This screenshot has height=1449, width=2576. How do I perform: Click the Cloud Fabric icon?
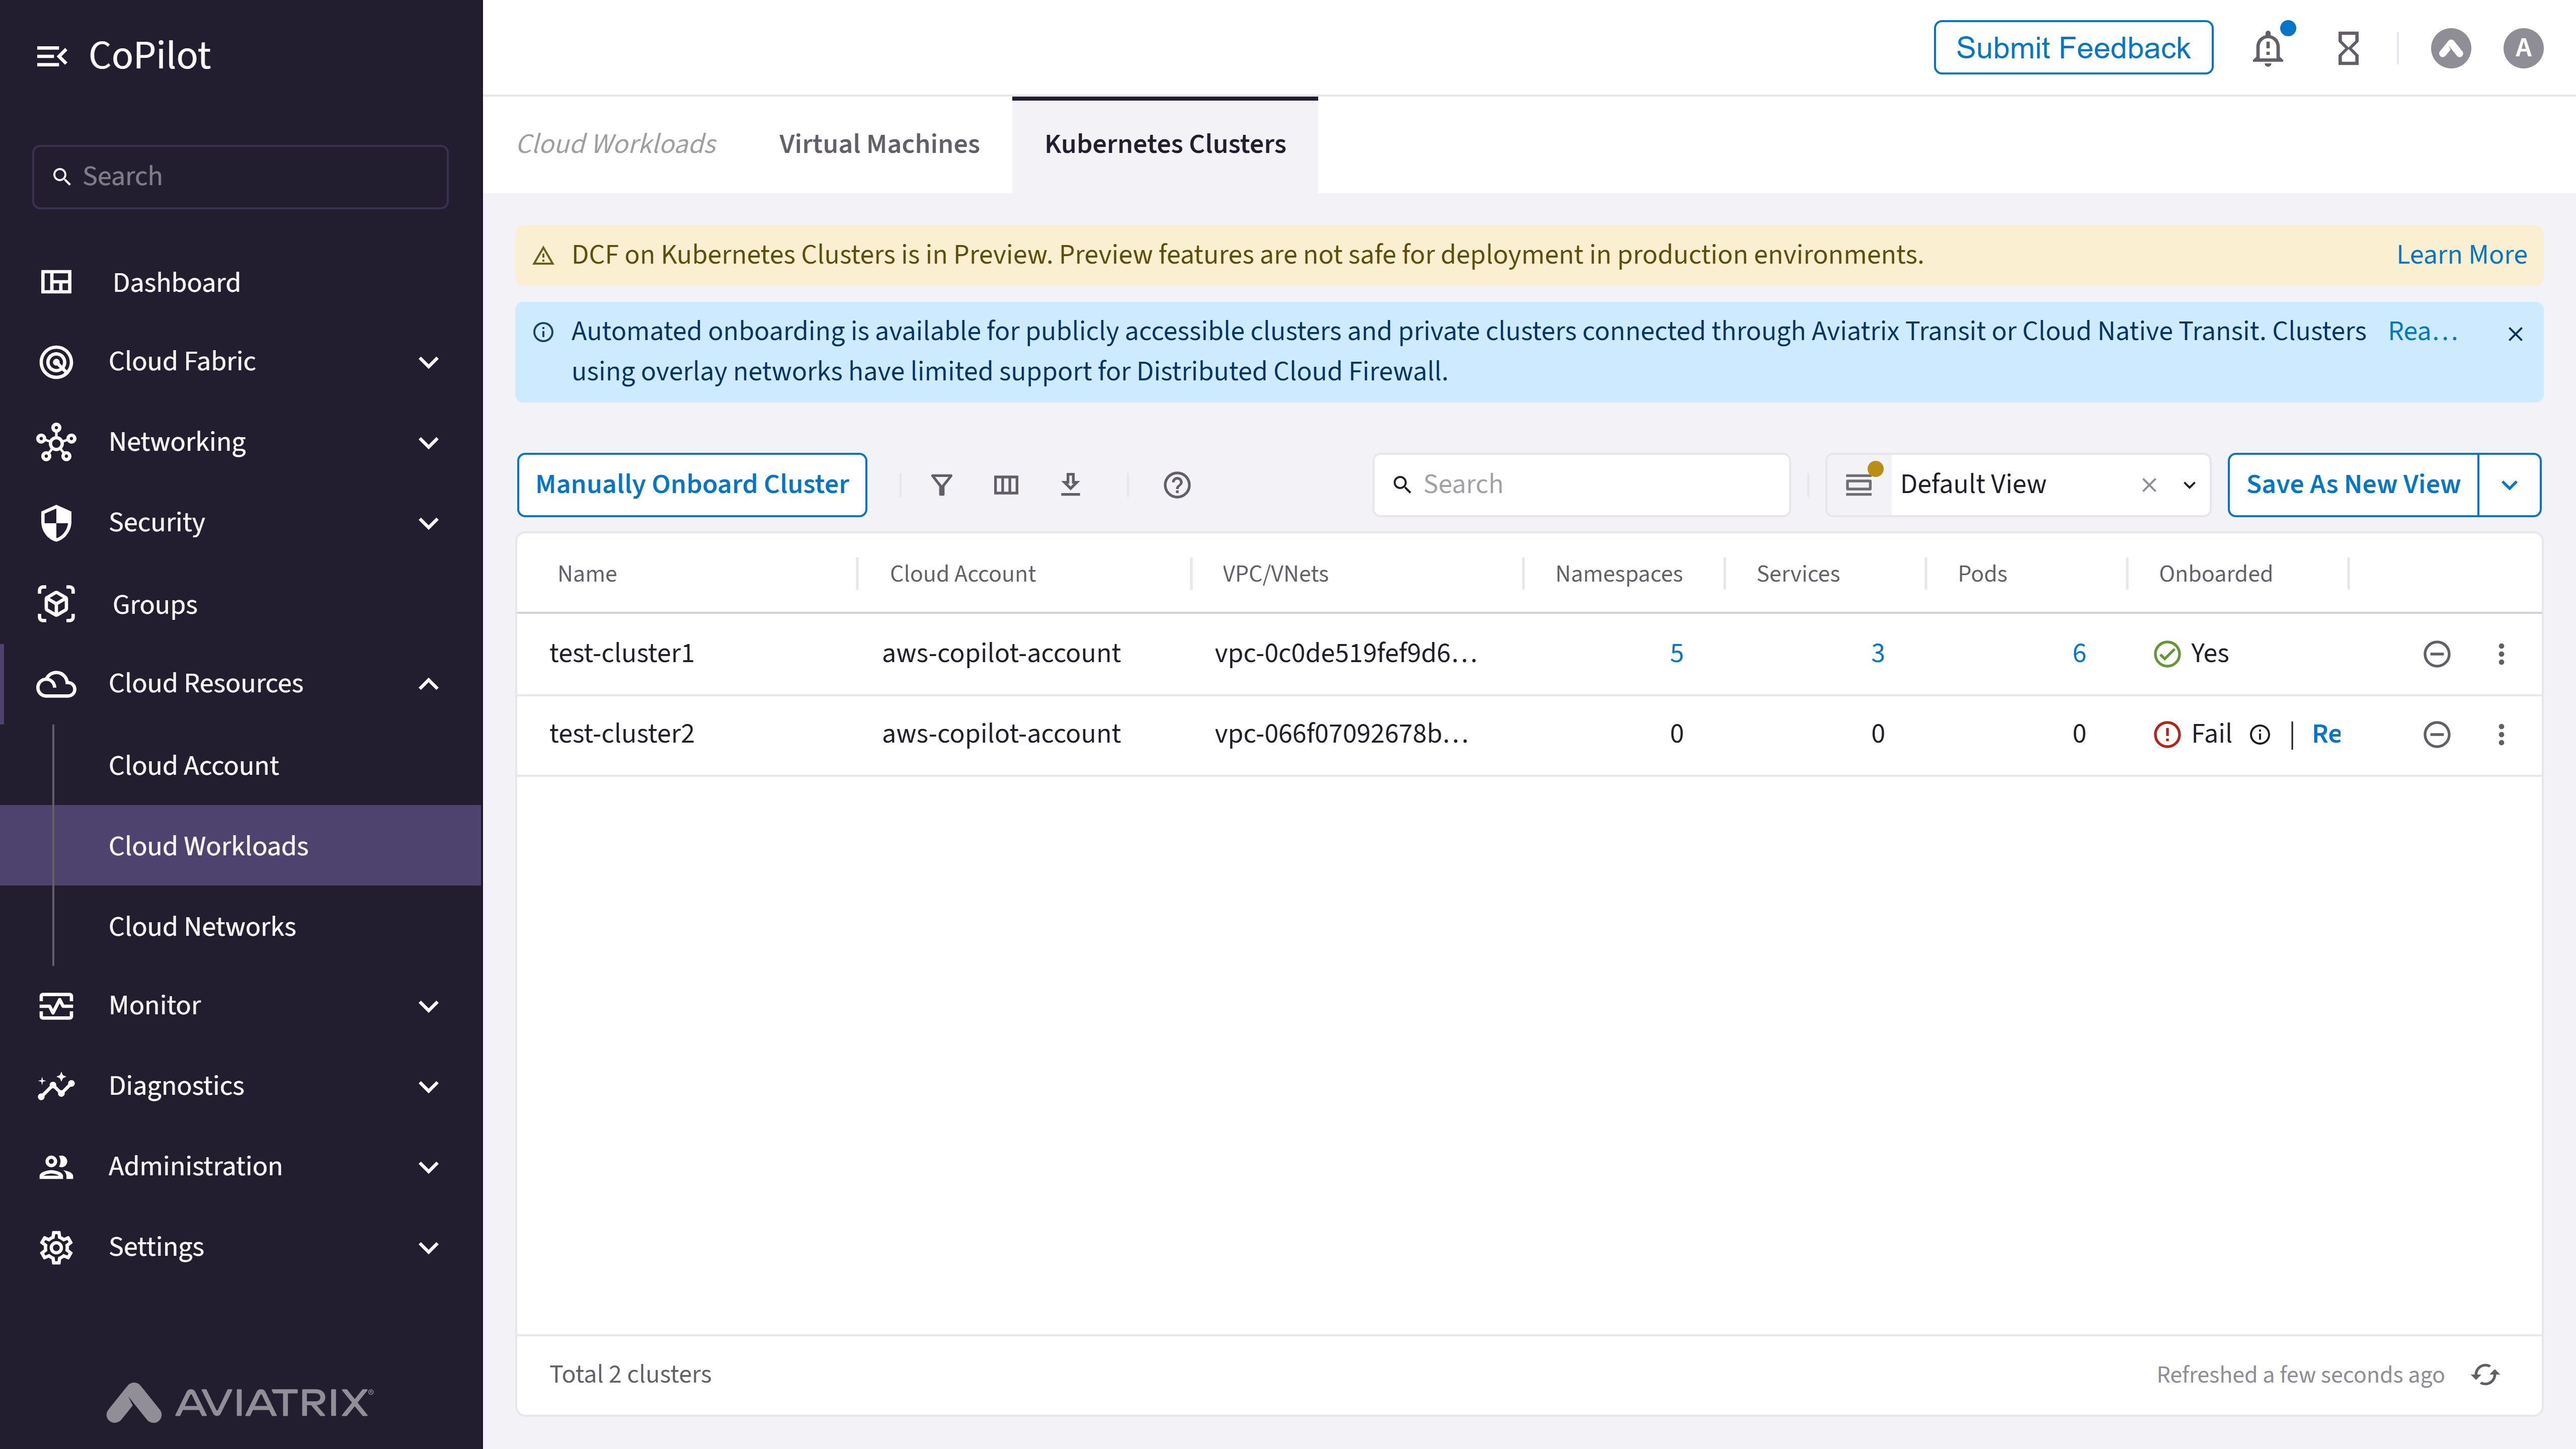pyautogui.click(x=56, y=362)
